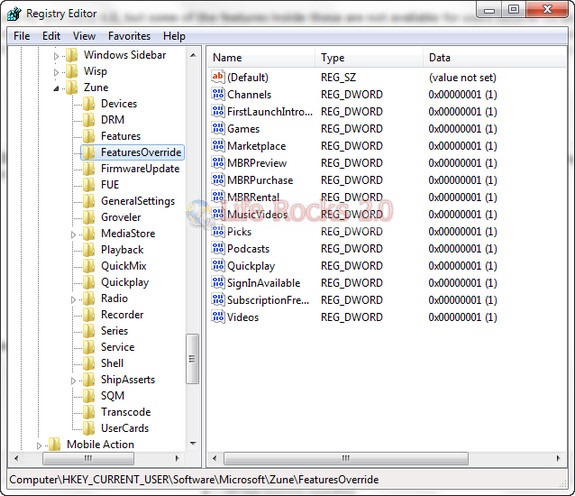Click the DWORD icon beside Quickplay value
Viewport: 575px width, 496px height.
coord(218,265)
